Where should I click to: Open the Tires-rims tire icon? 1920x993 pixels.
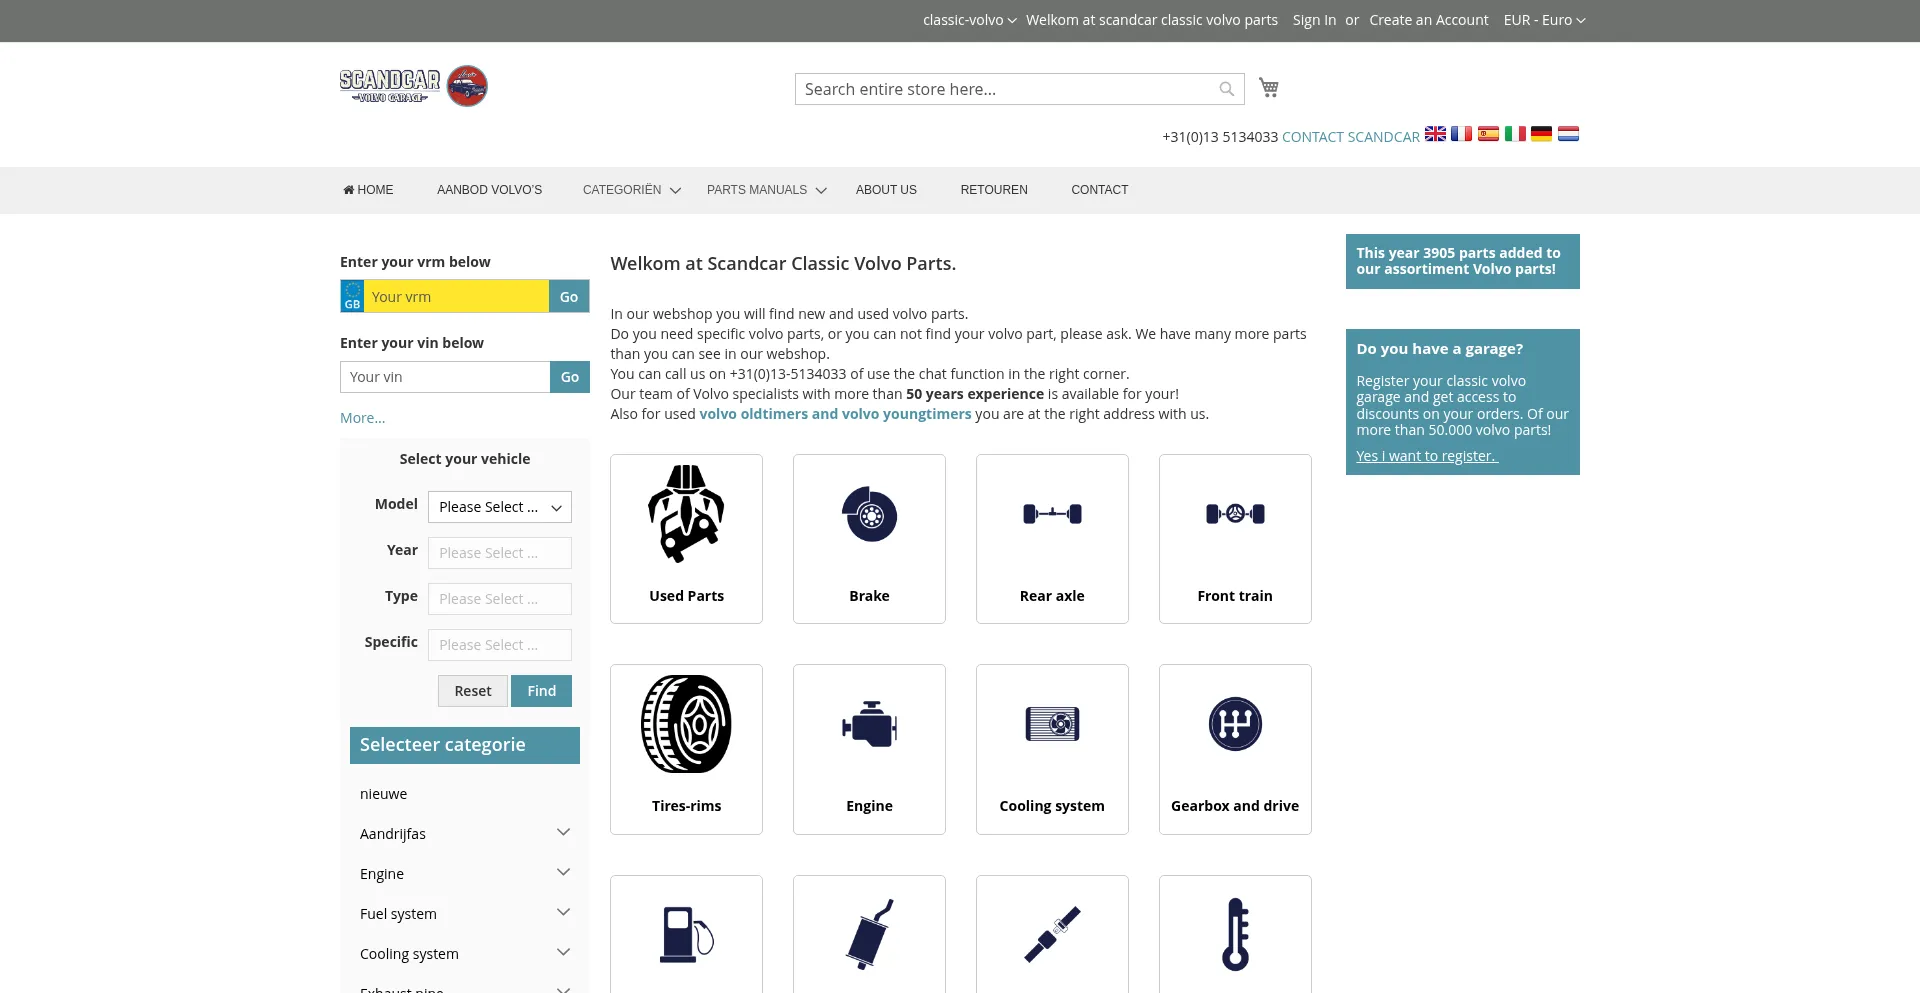coord(686,724)
